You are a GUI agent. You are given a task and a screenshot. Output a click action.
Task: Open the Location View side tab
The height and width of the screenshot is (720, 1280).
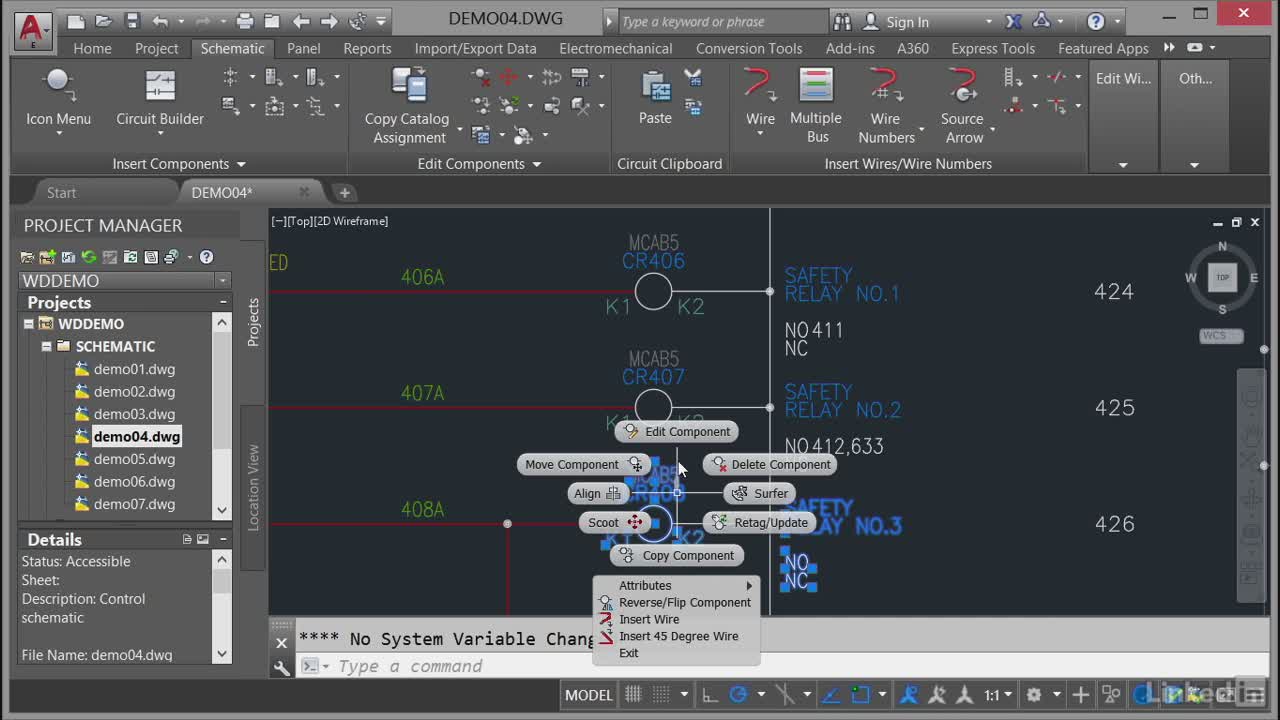253,487
